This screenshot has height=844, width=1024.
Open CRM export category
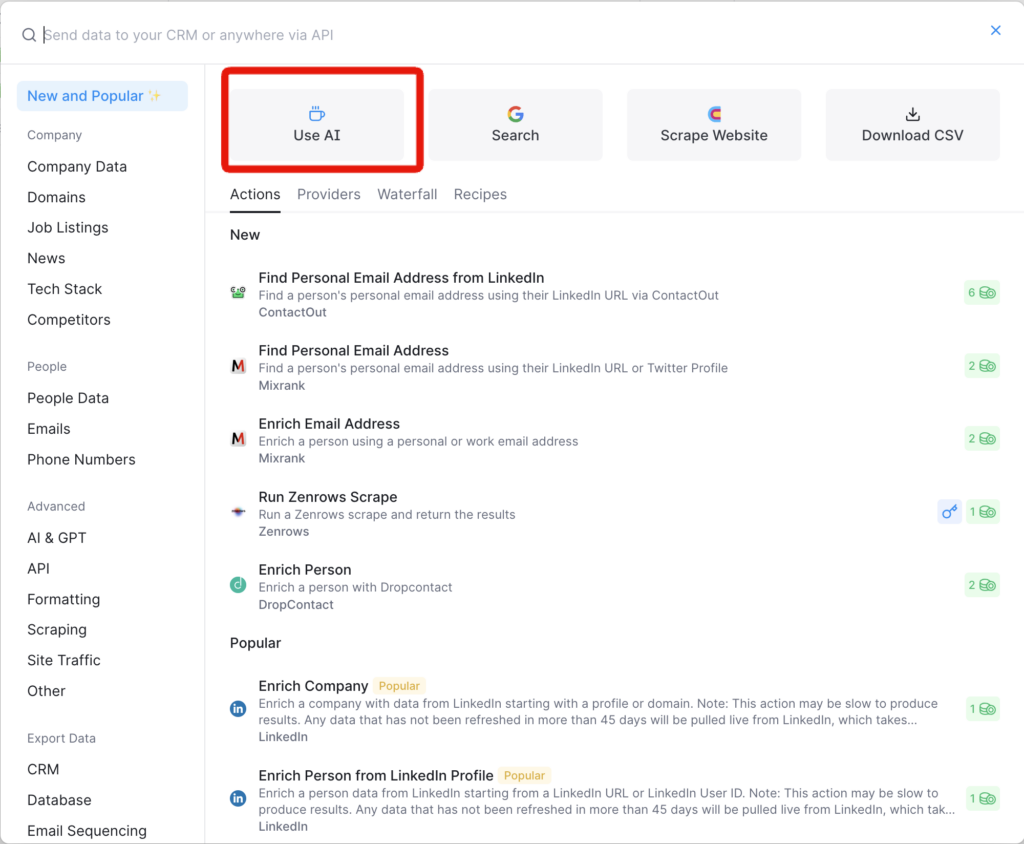coord(43,770)
